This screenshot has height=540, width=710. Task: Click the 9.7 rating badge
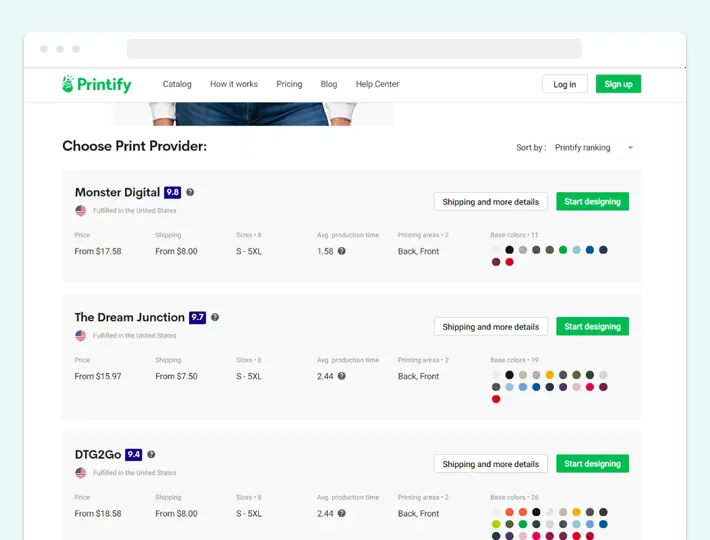pyautogui.click(x=197, y=317)
